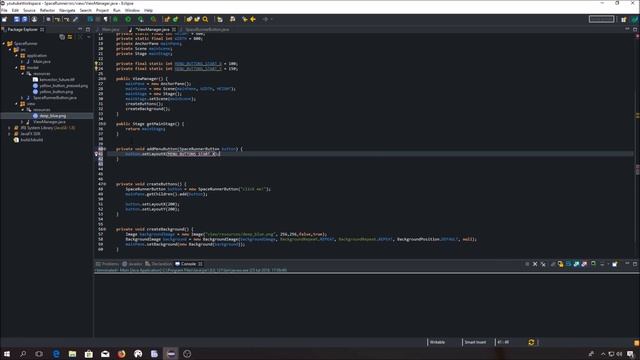Select deep_blue.png in Package Explorer
The image size is (640, 360).
[52, 116]
